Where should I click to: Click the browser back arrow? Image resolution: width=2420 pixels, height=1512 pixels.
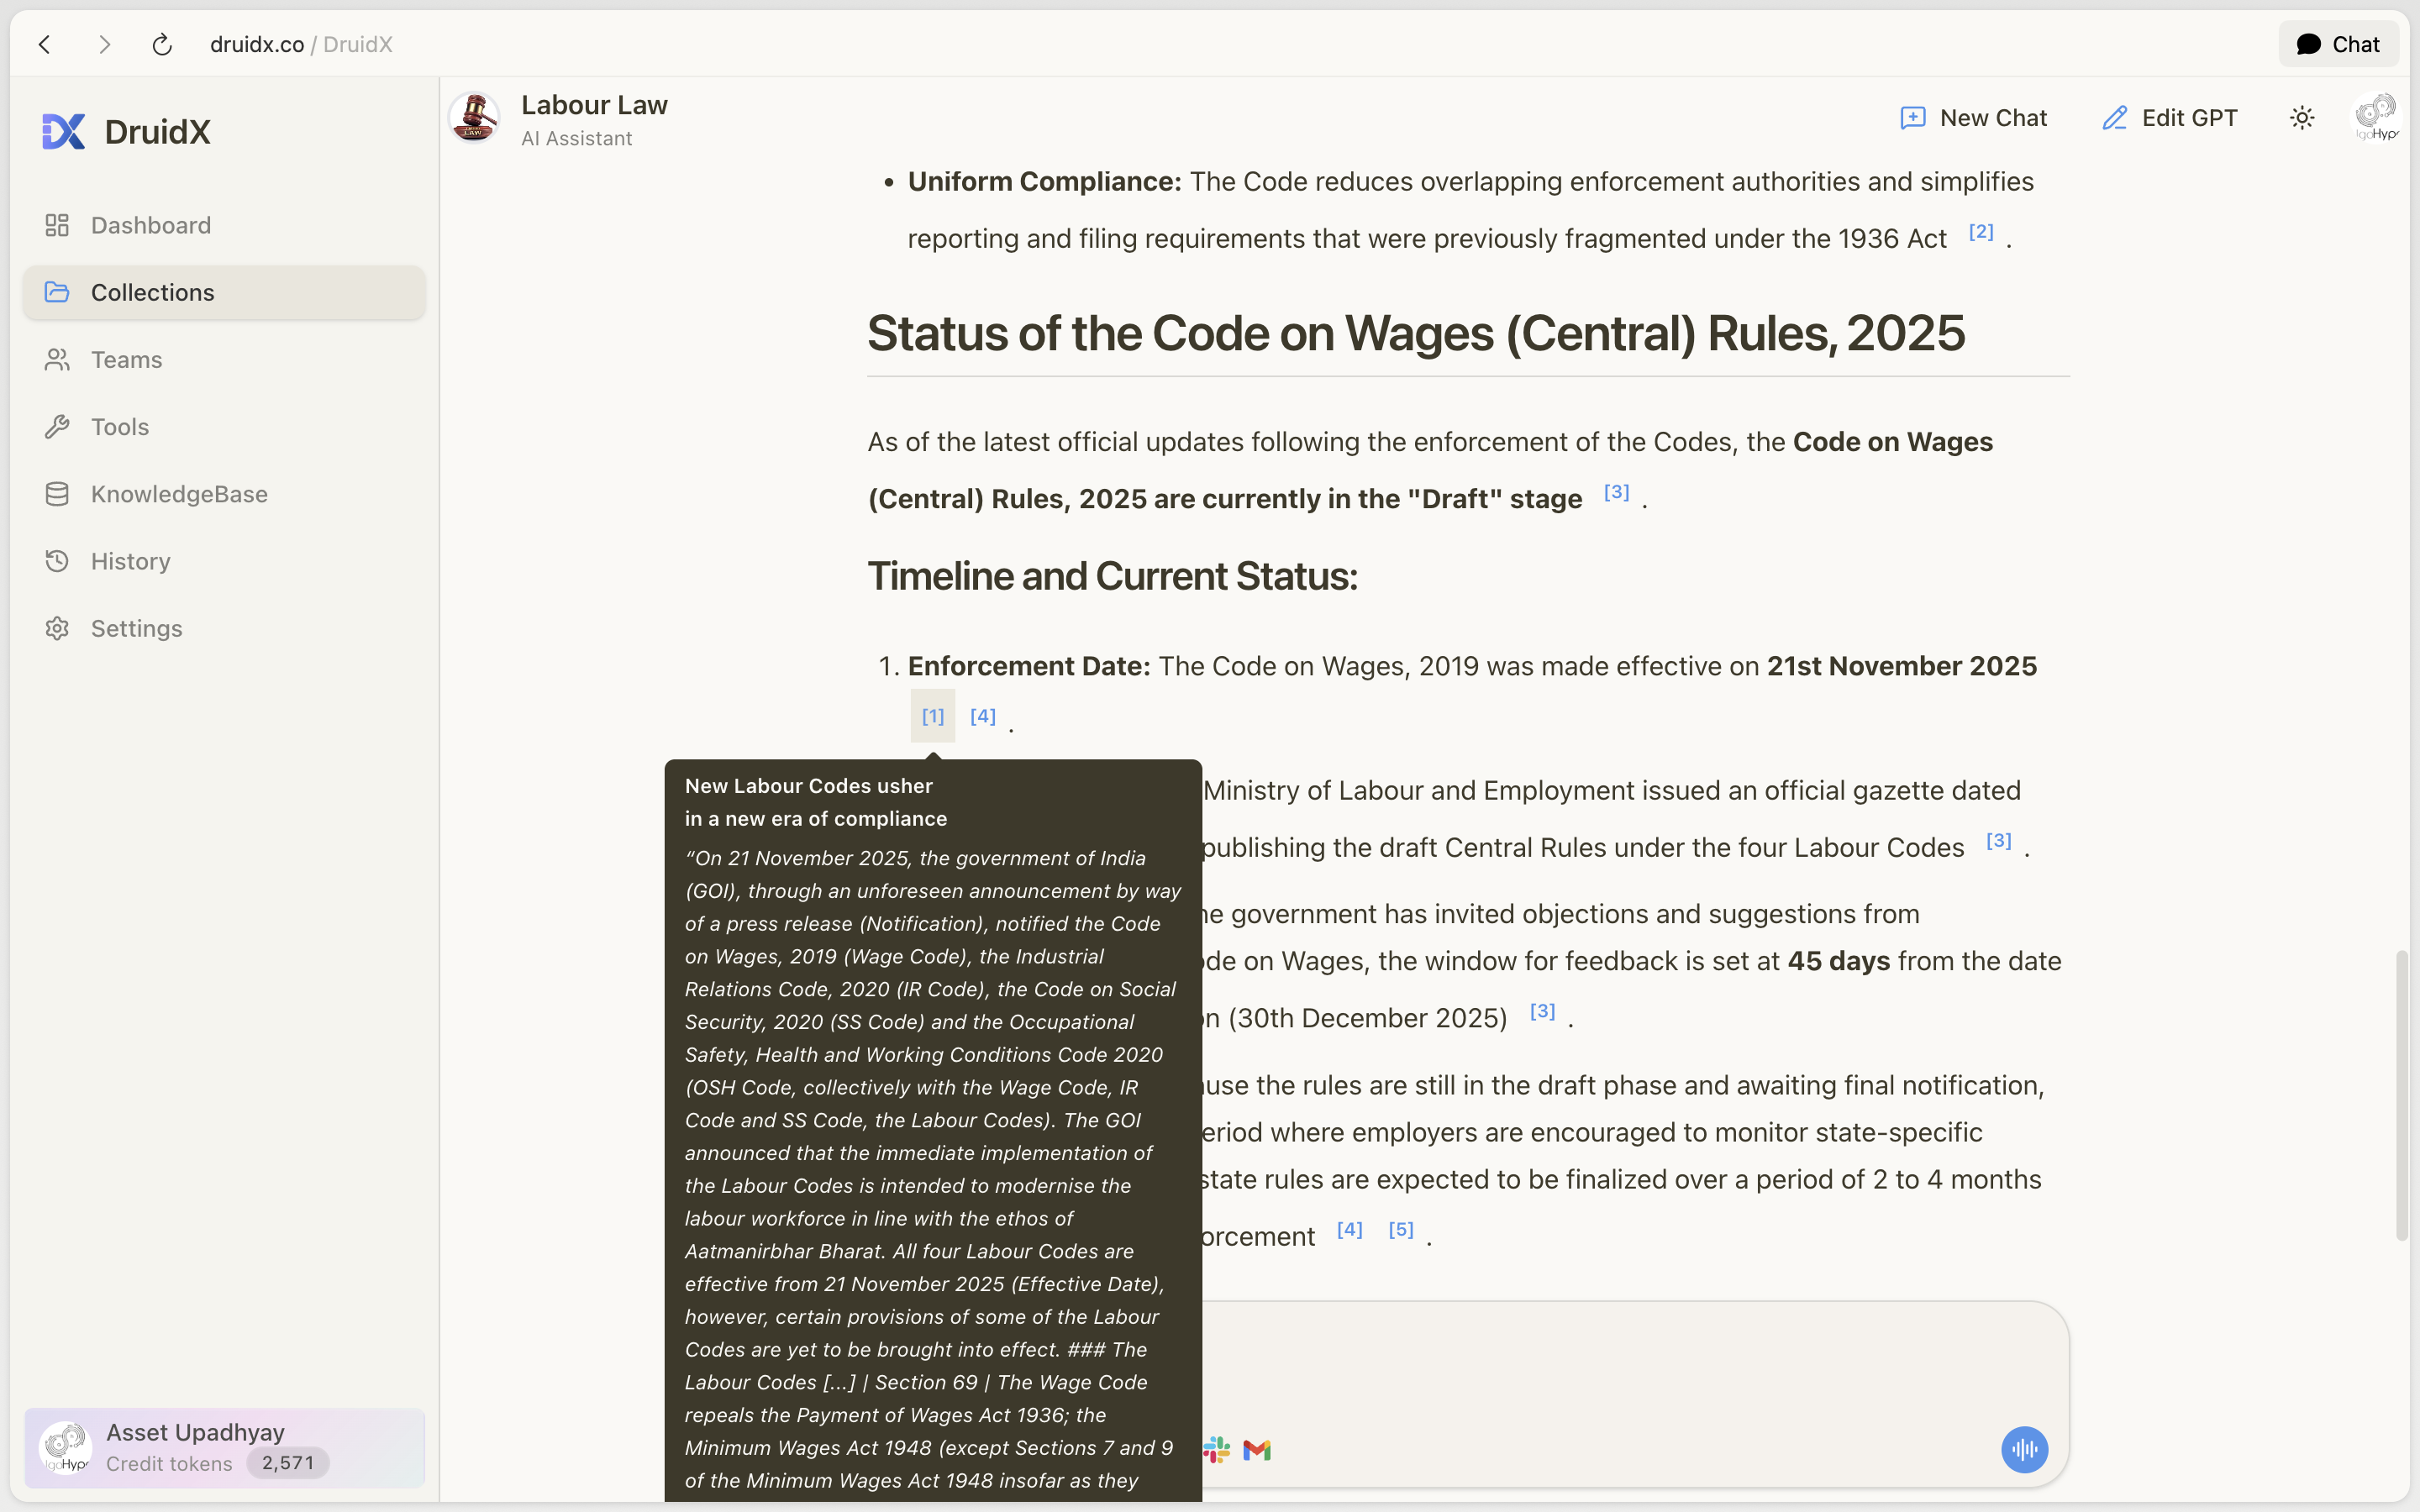[x=45, y=44]
